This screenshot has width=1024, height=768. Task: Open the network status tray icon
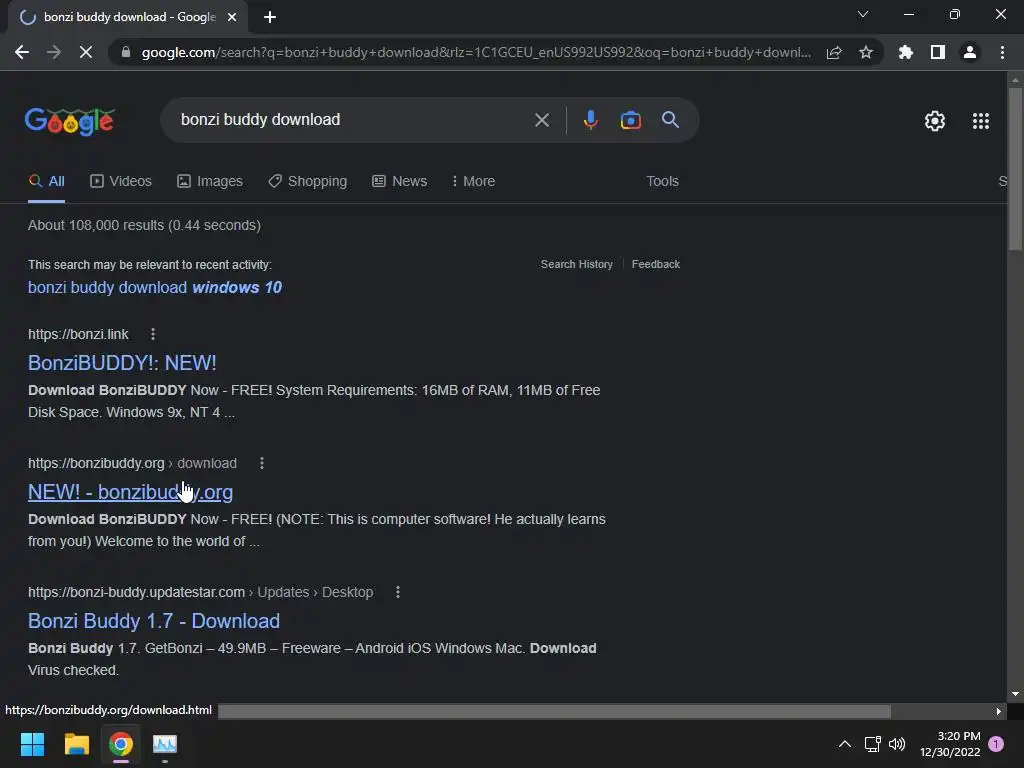point(872,744)
